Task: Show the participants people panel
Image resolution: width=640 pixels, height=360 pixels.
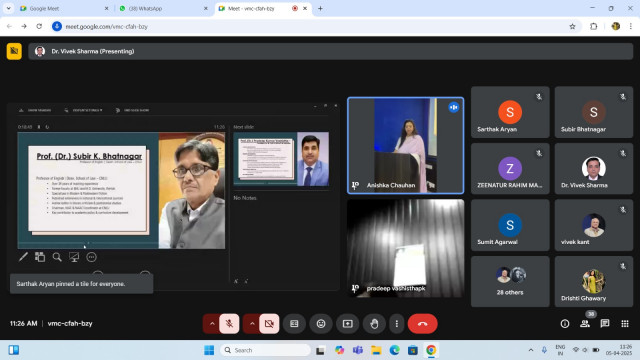Action: tap(585, 324)
